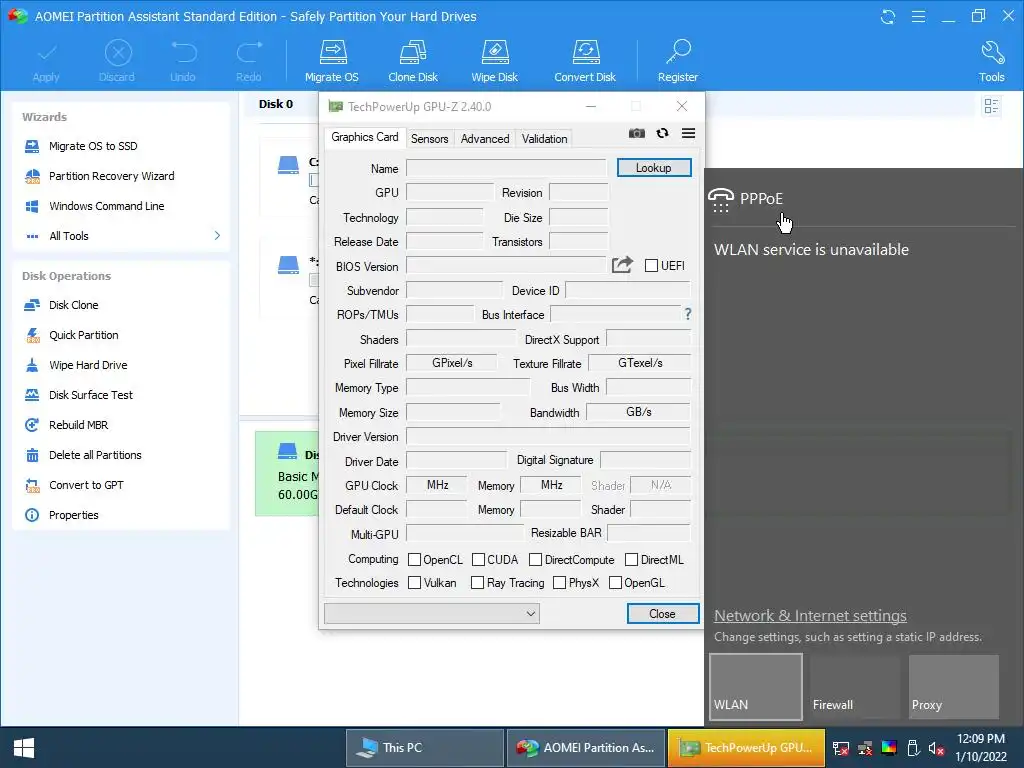Open the Advanced tab
The height and width of the screenshot is (768, 1024).
pyautogui.click(x=485, y=138)
